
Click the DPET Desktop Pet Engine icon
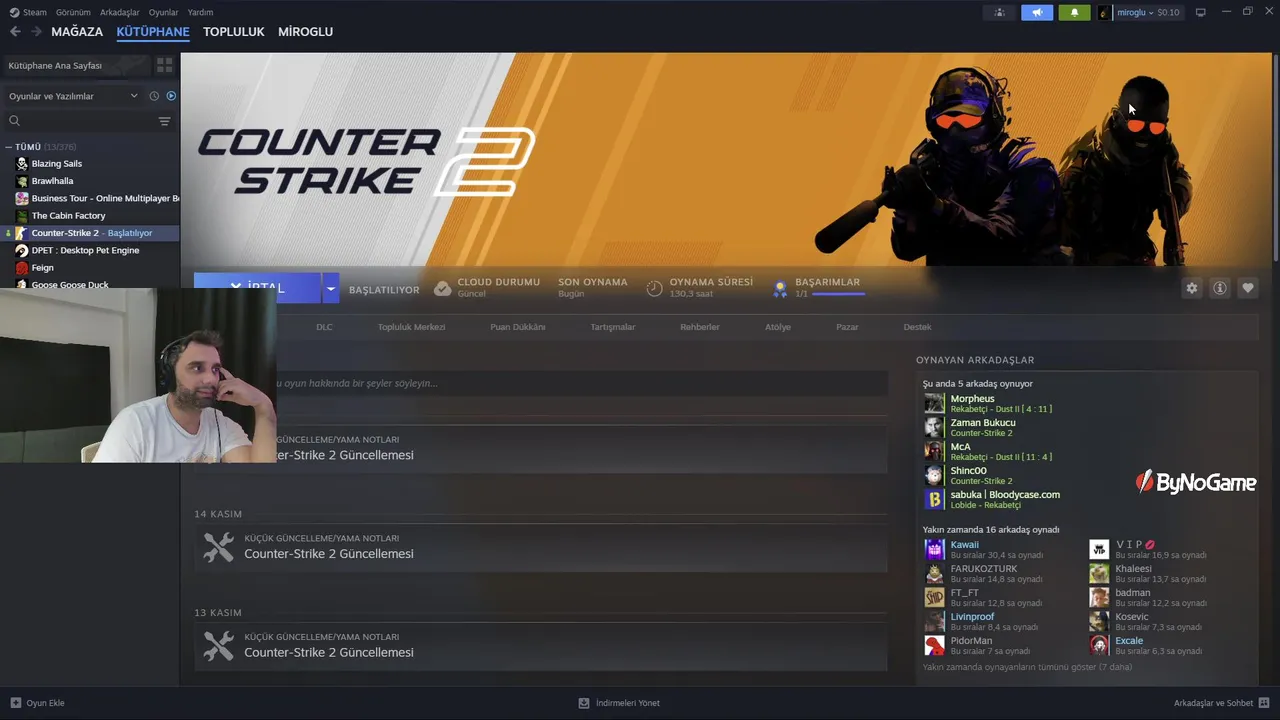coord(22,250)
